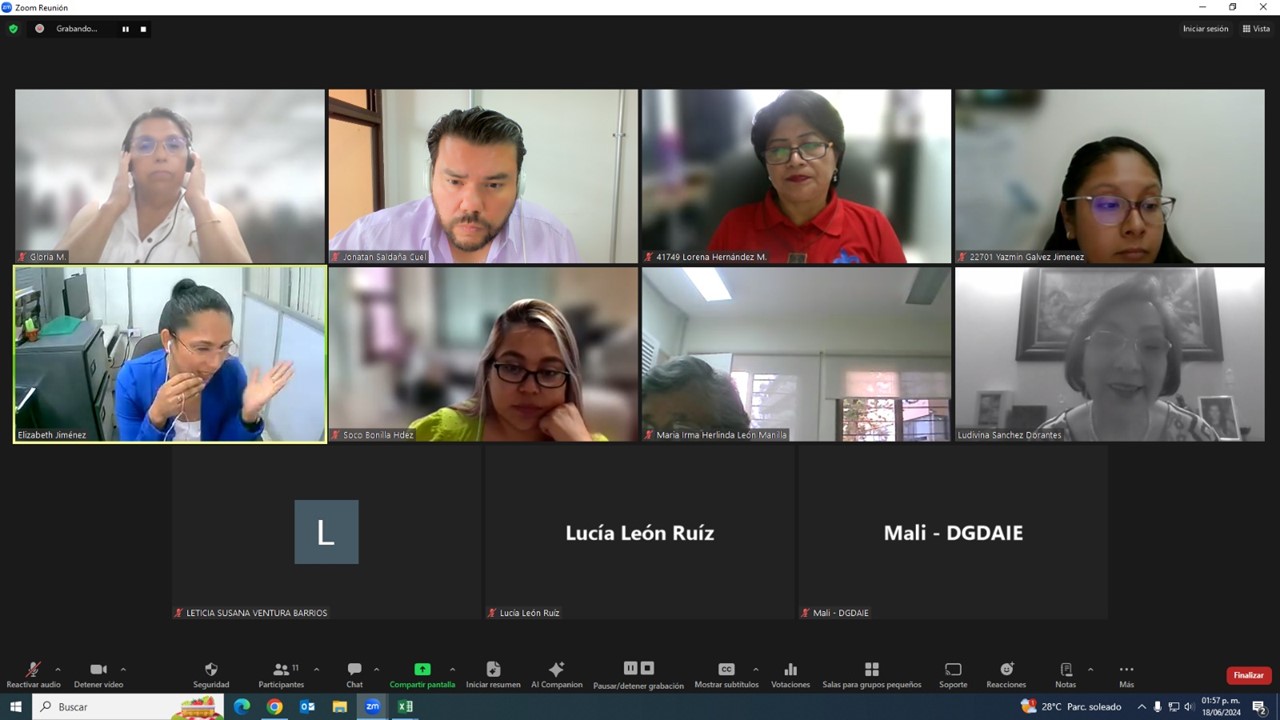
Task: Select Elizabeth Jiménez video tile
Action: click(x=170, y=353)
